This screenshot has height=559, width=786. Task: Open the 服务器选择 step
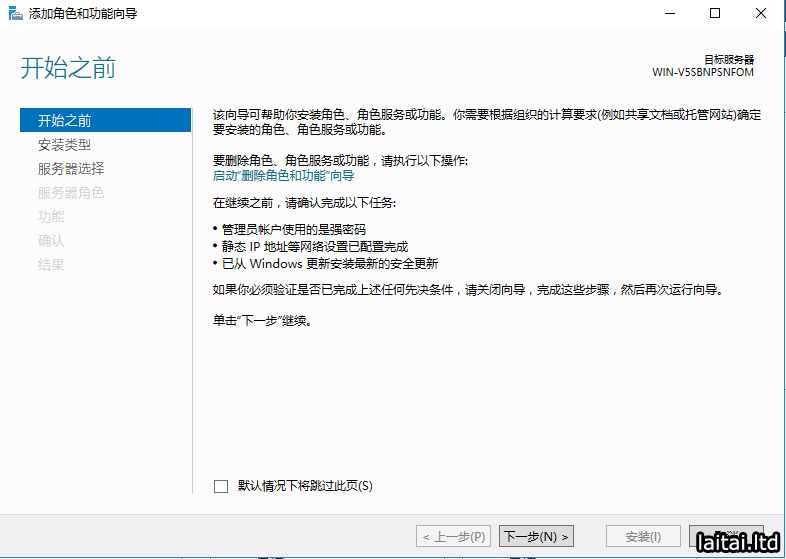pyautogui.click(x=71, y=169)
